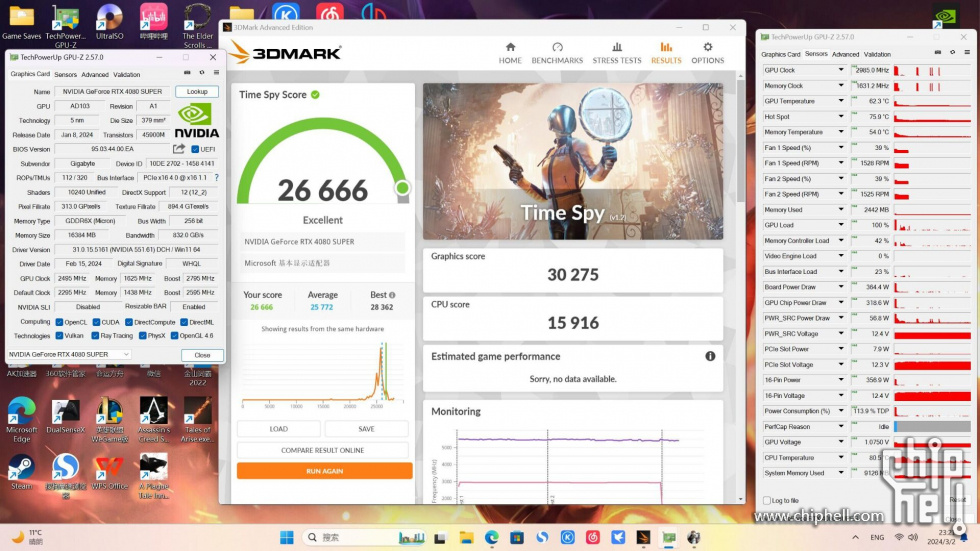980x551 pixels.
Task: Click the 3DMark vertical scrollbar thumb
Action: coord(741,141)
